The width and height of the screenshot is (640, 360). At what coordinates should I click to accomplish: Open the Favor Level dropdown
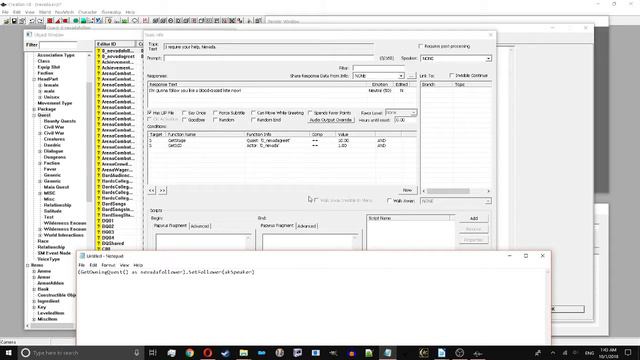pos(400,113)
